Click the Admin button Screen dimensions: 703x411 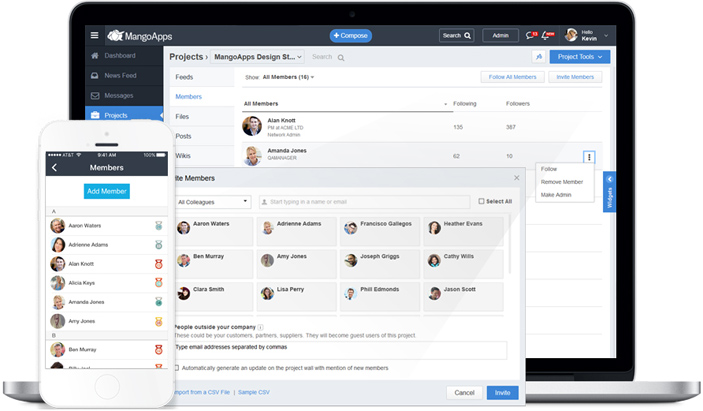pos(500,35)
